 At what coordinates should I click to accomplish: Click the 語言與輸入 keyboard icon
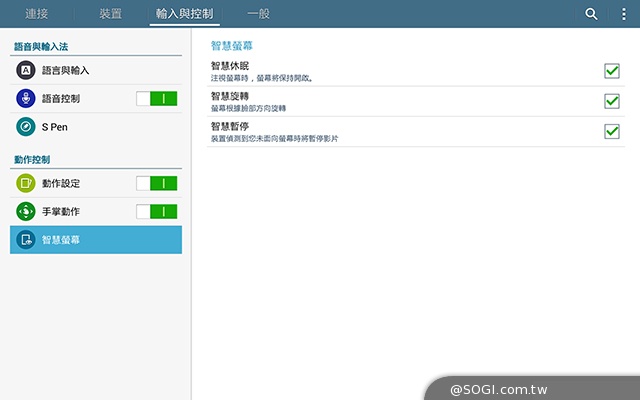[26, 70]
